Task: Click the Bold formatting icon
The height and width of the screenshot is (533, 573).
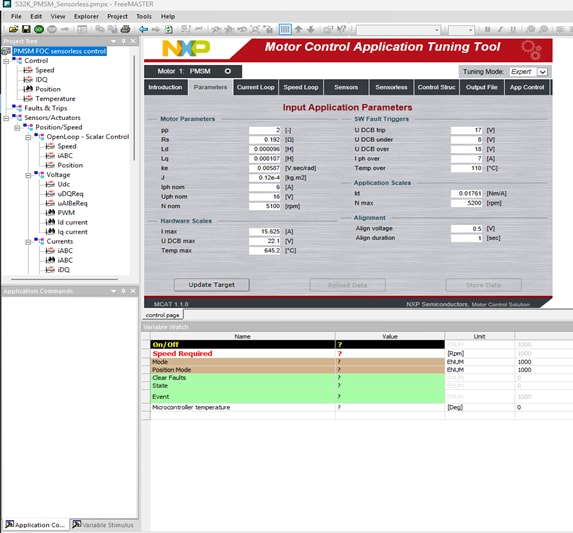Action: (x=487, y=29)
